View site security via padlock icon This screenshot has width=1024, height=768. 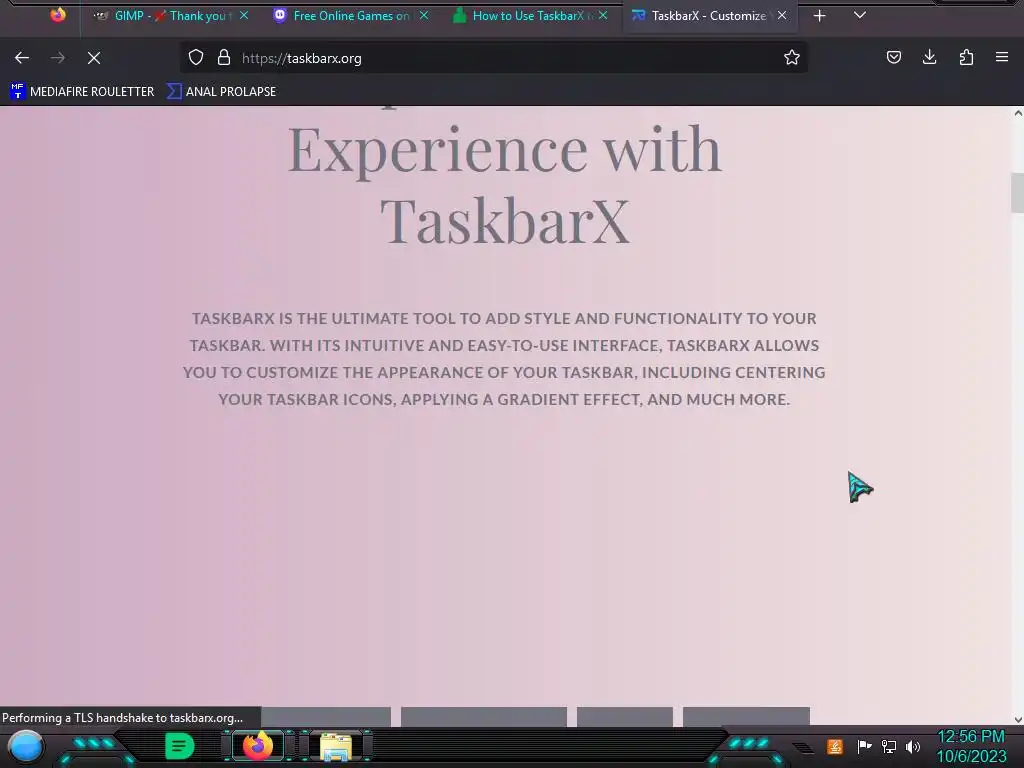(224, 57)
